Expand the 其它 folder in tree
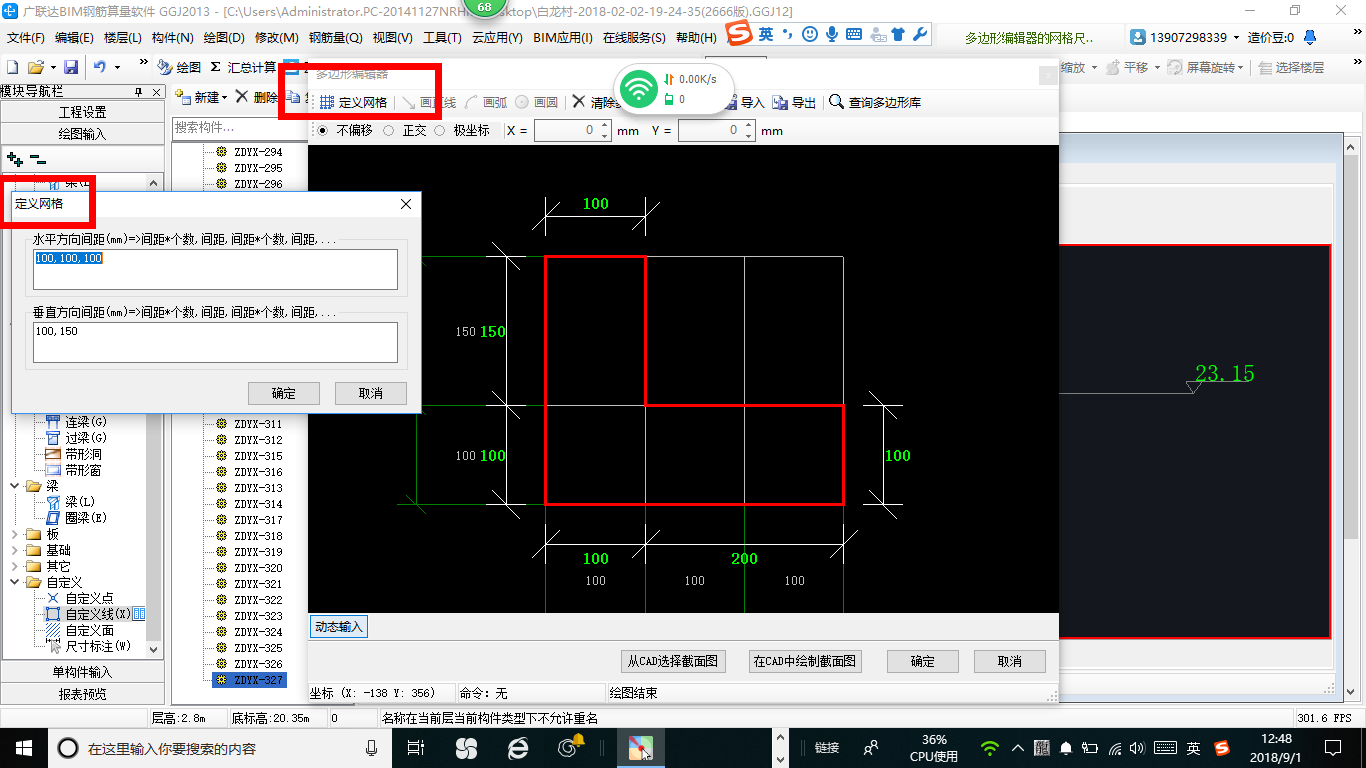 click(x=14, y=566)
